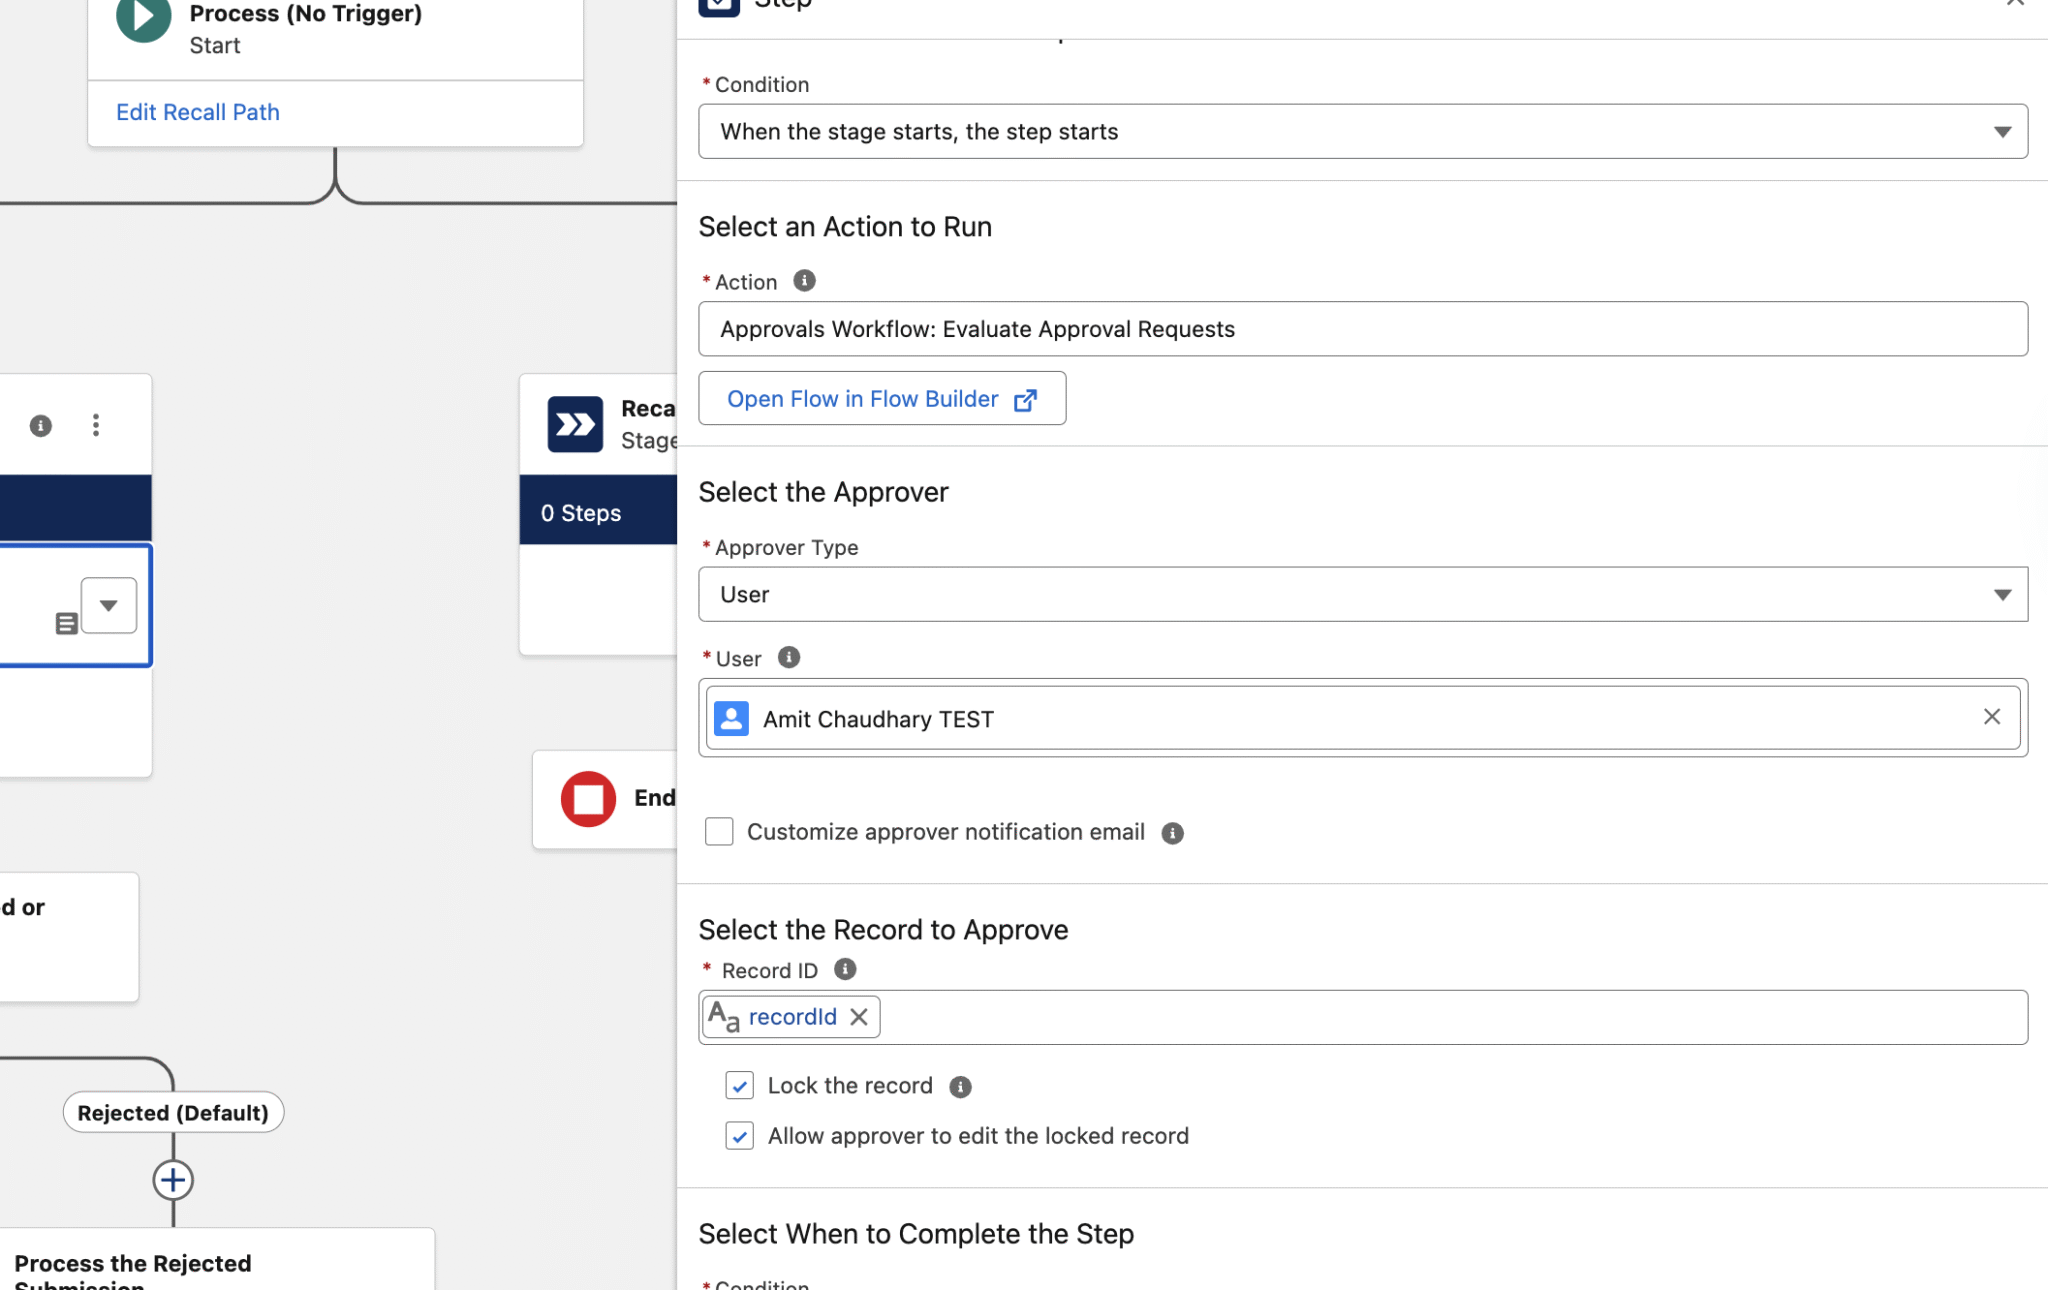Click the user avatar icon in Amit Chaudhary TEST
The image size is (2048, 1290).
[731, 718]
